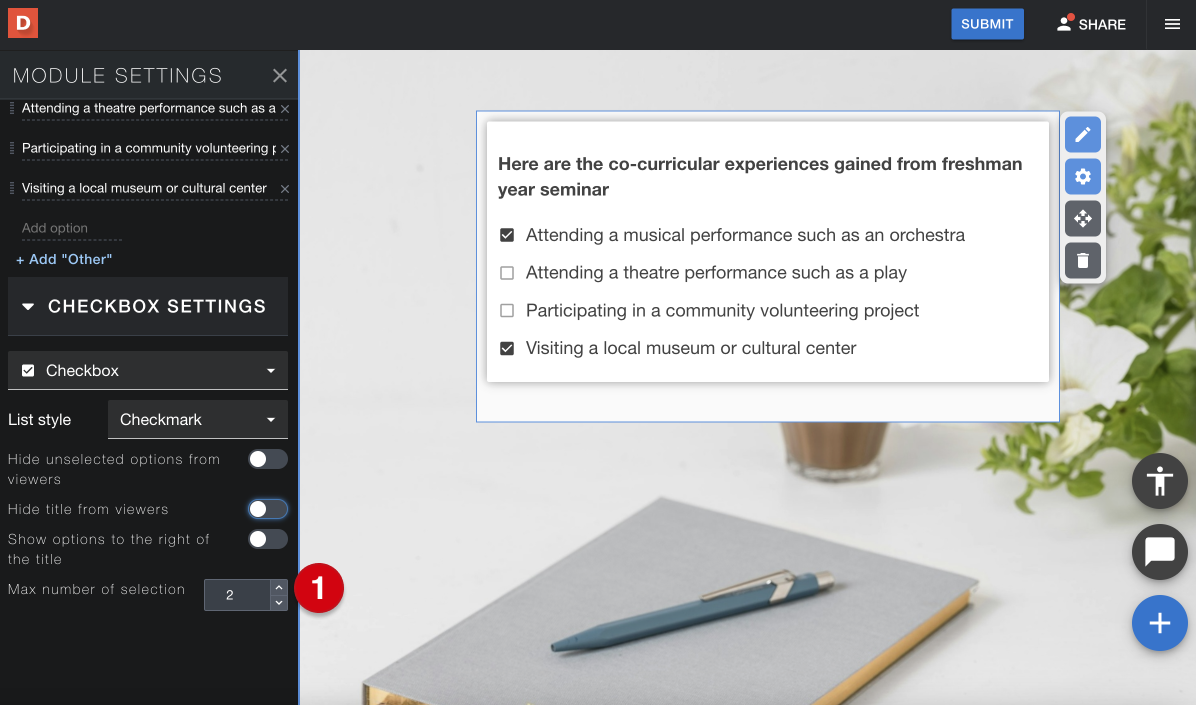
Task: Open the accessibility options button
Action: point(1159,481)
